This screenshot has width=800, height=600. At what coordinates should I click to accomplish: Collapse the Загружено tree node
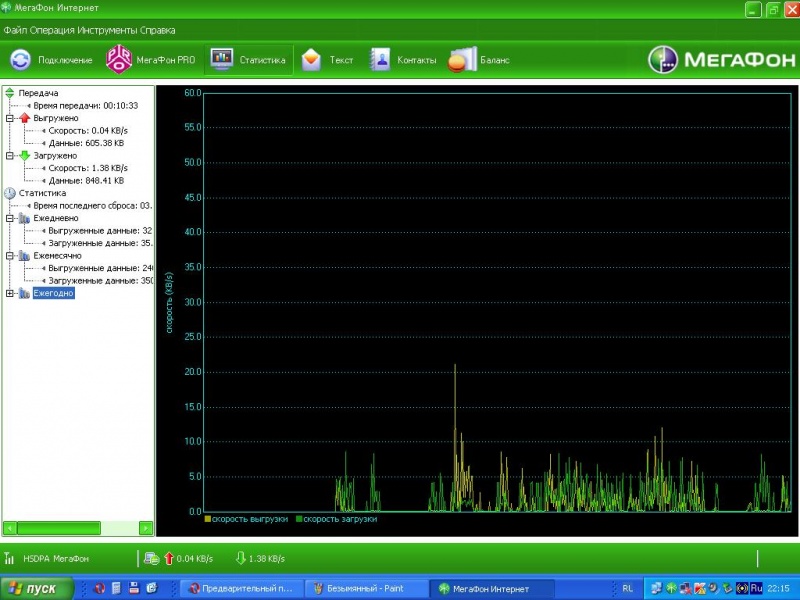[x=10, y=156]
